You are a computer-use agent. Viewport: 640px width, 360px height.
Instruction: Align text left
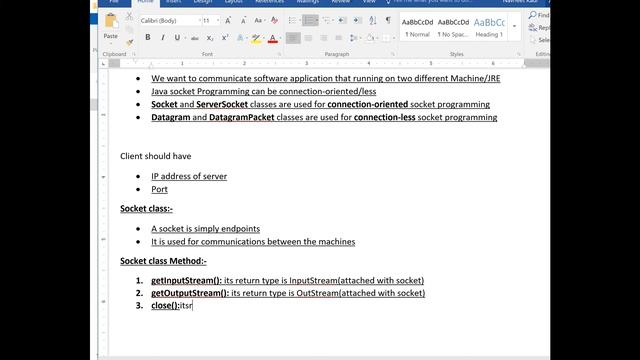coord(293,38)
